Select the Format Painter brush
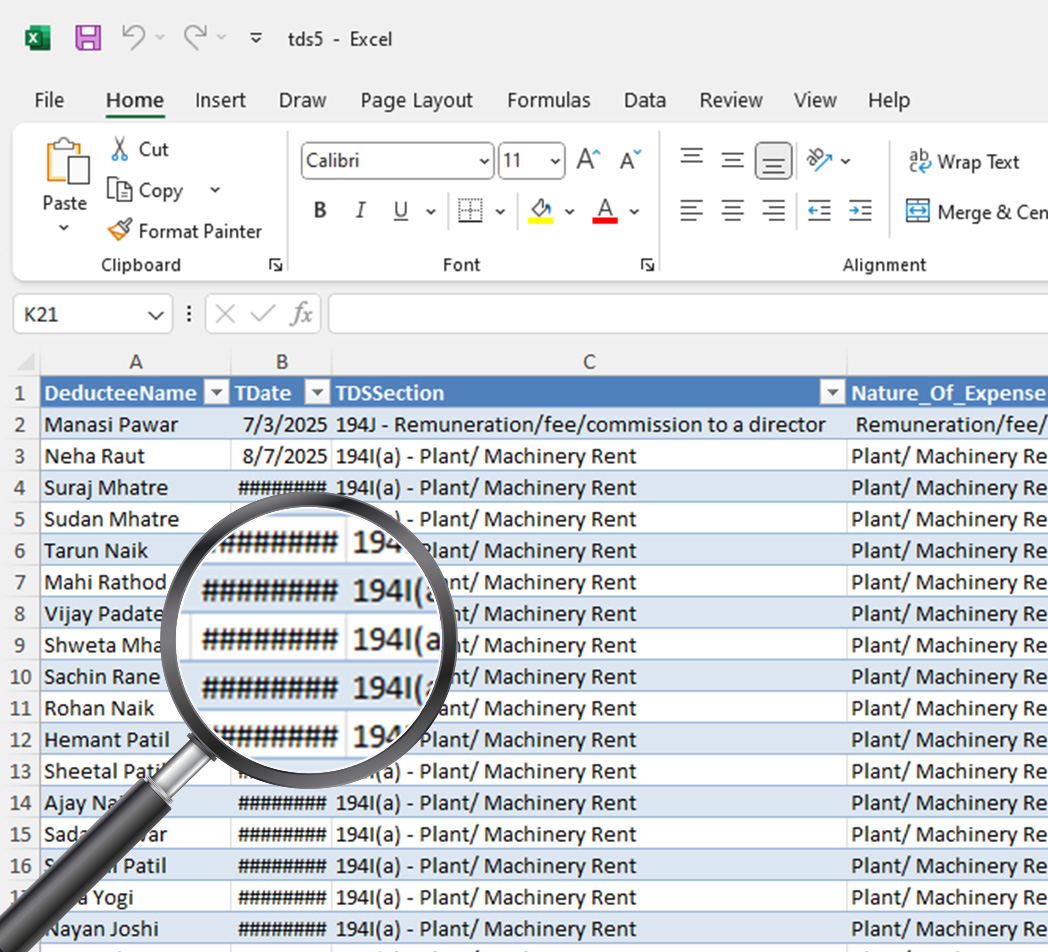This screenshot has height=952, width=1048. tap(120, 231)
